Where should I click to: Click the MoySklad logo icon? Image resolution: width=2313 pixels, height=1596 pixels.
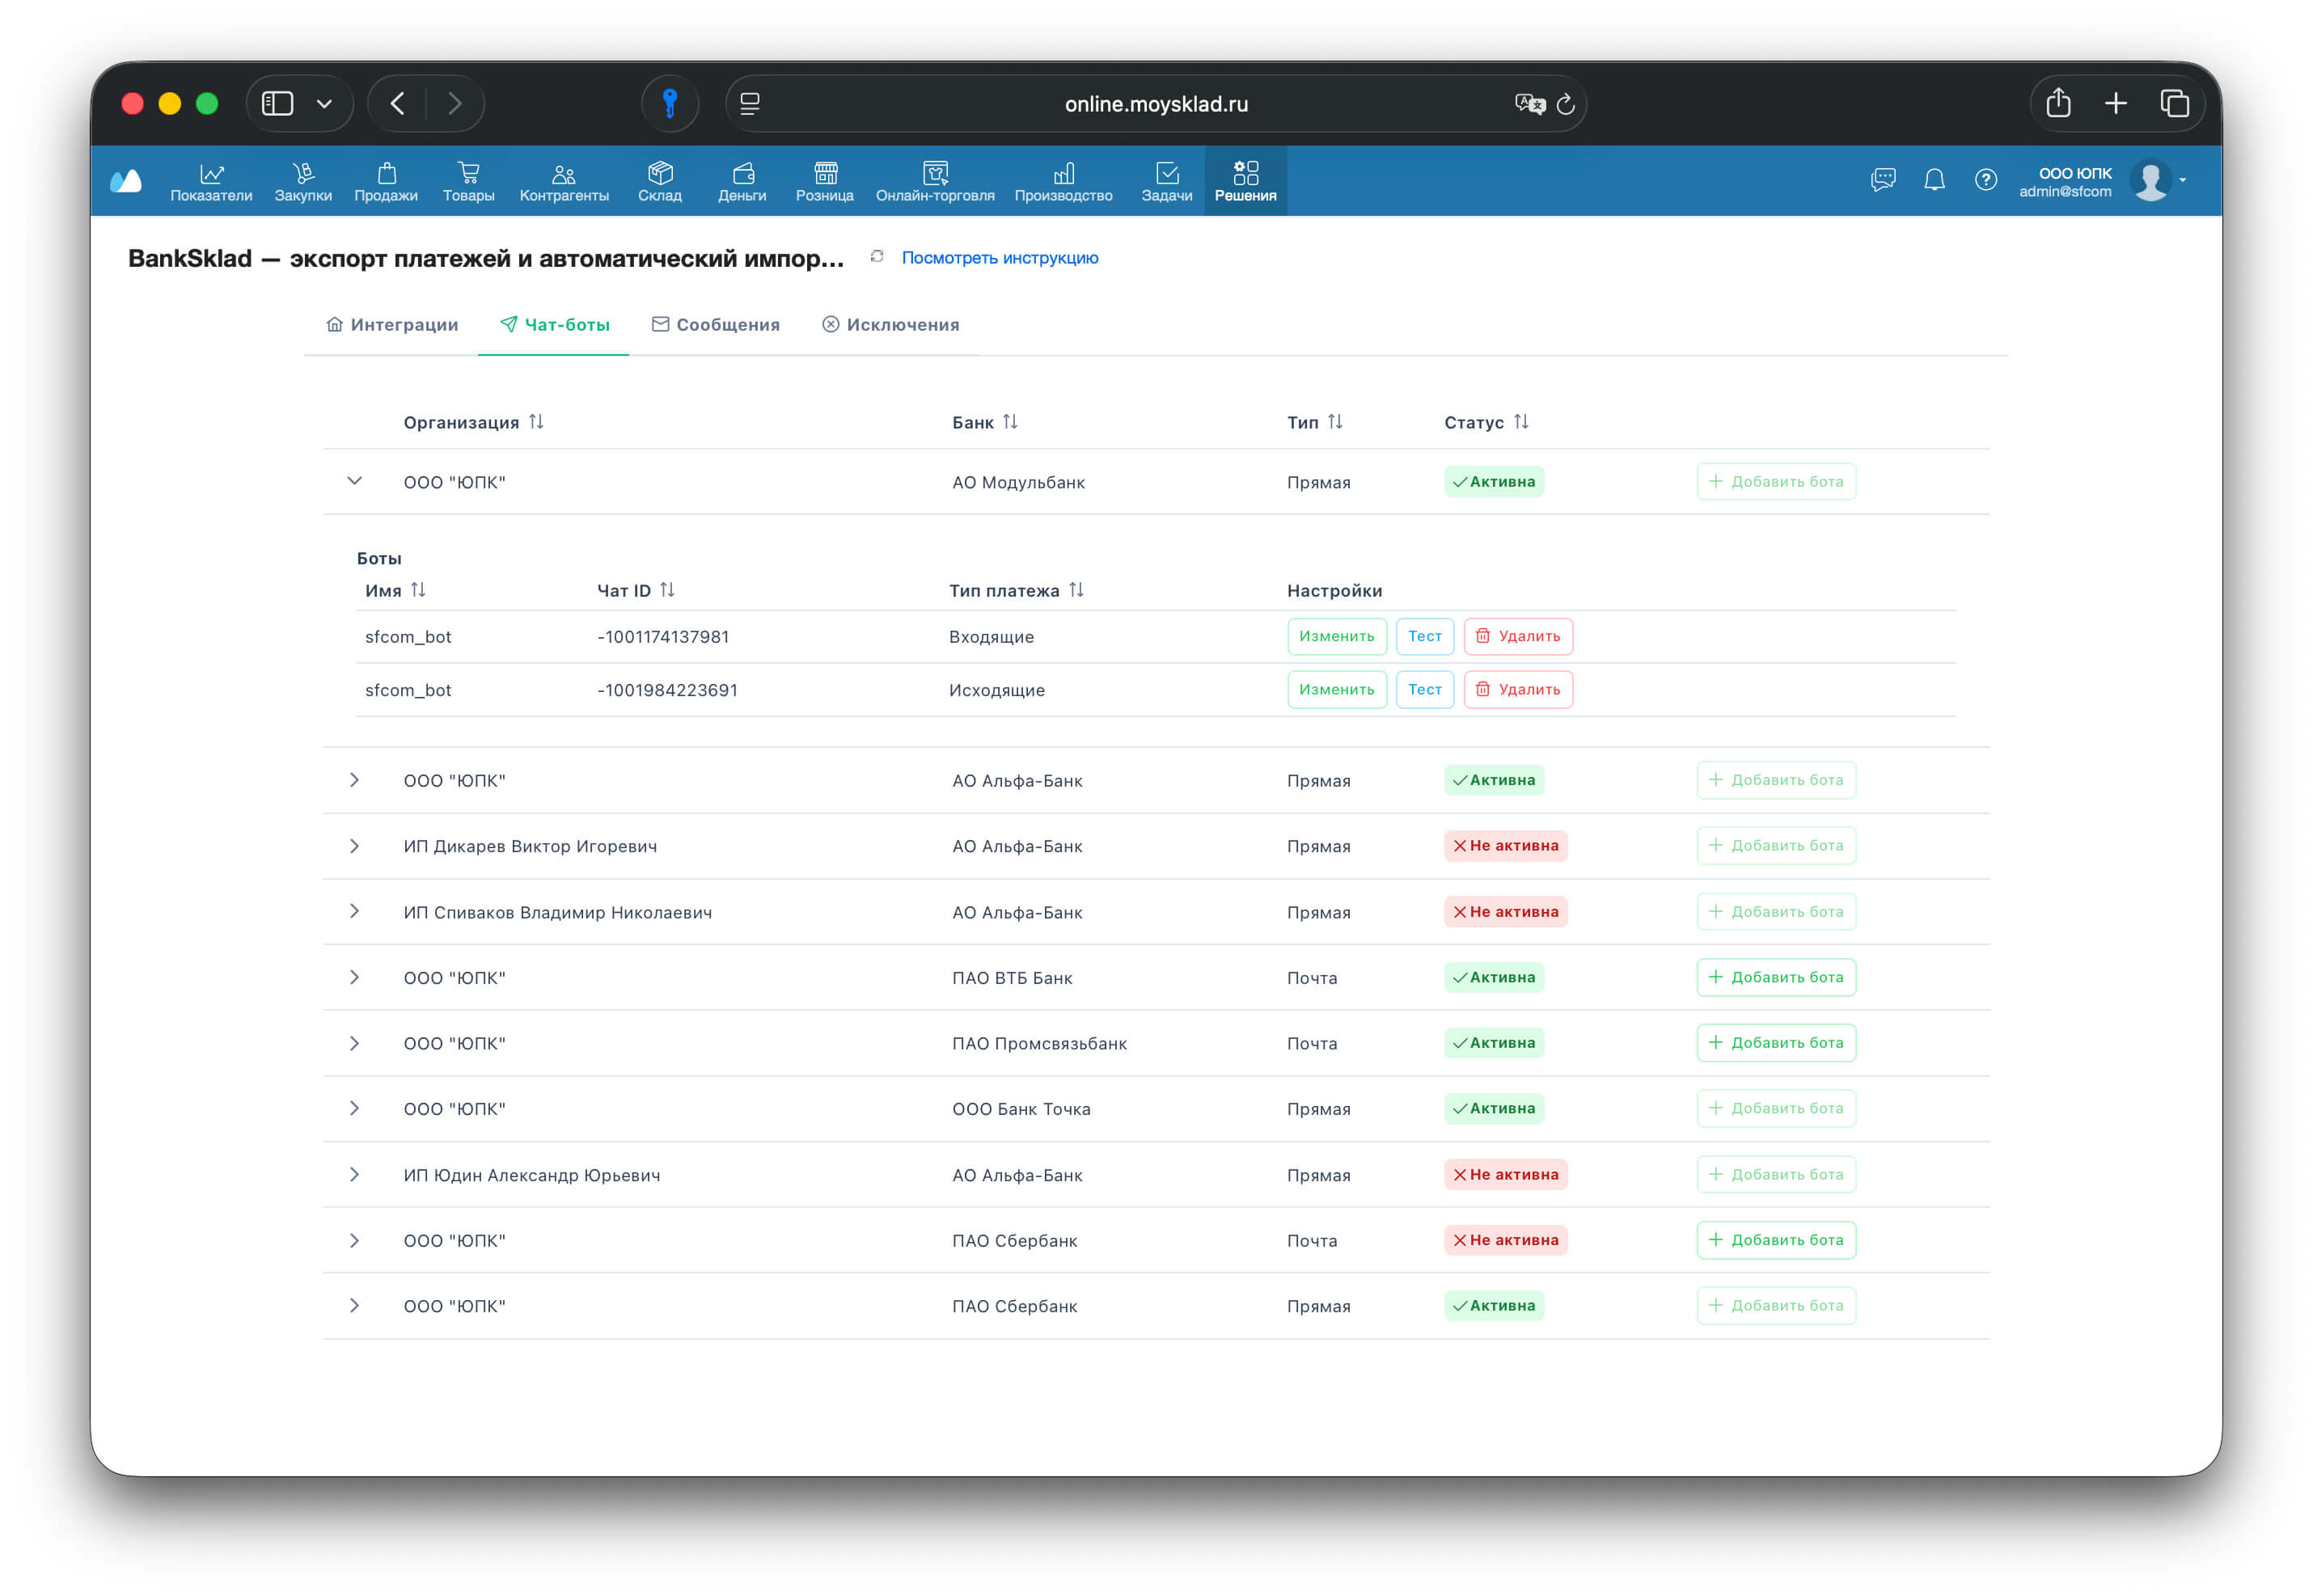(x=126, y=181)
